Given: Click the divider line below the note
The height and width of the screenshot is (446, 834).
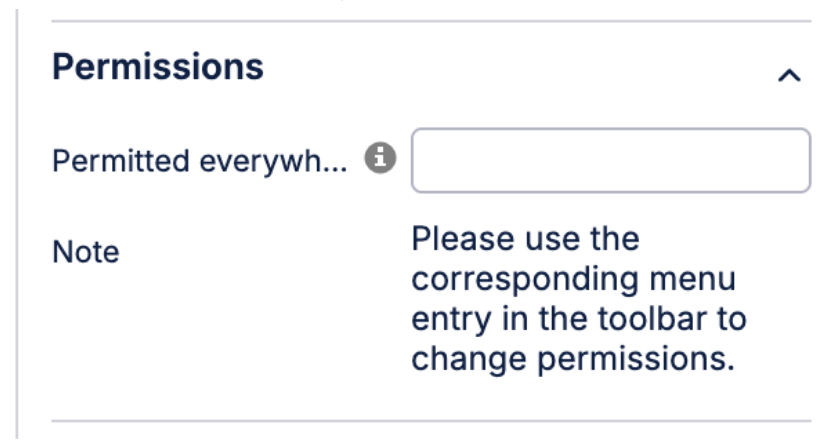Looking at the screenshot, I should point(430,421).
